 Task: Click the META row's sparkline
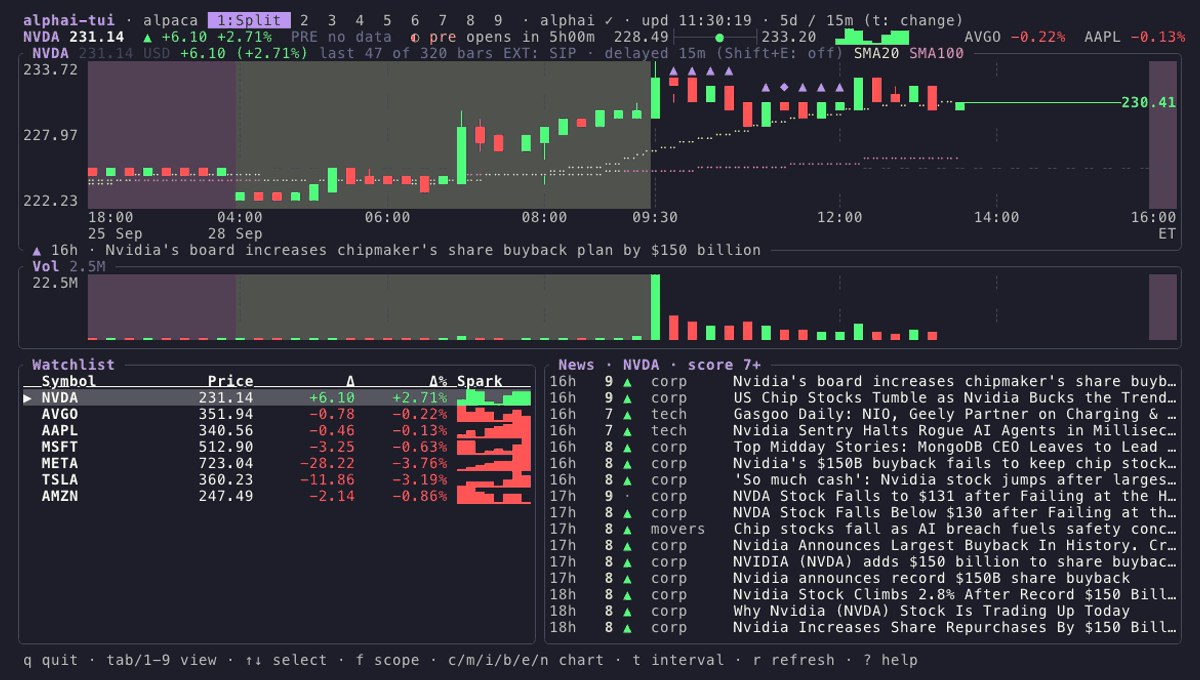494,463
